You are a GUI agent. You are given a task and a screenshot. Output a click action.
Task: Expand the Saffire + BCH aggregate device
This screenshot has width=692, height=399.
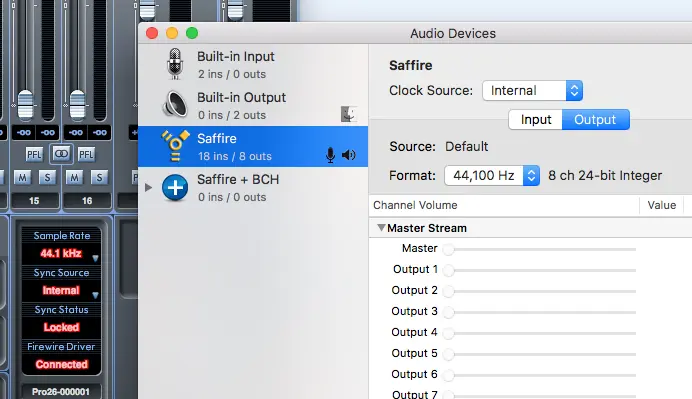click(x=149, y=188)
